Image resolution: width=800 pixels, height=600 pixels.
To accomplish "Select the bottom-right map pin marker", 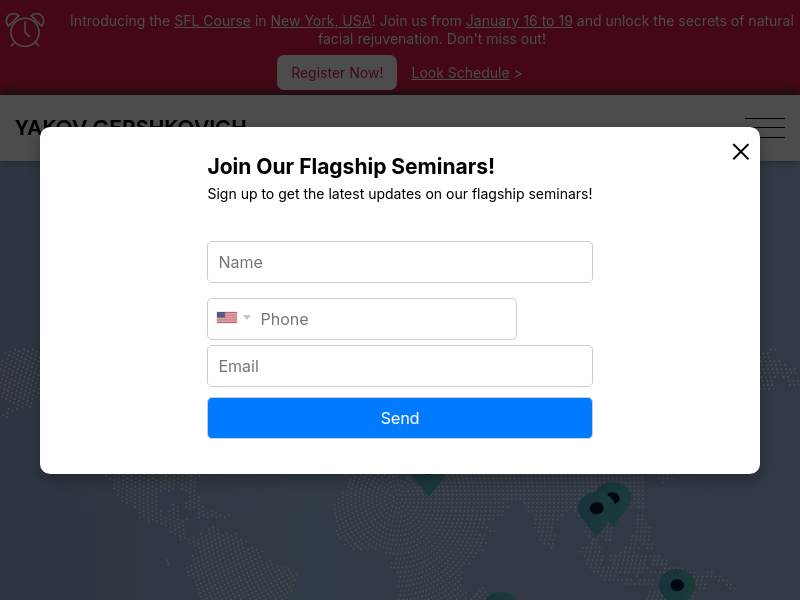I will [677, 585].
